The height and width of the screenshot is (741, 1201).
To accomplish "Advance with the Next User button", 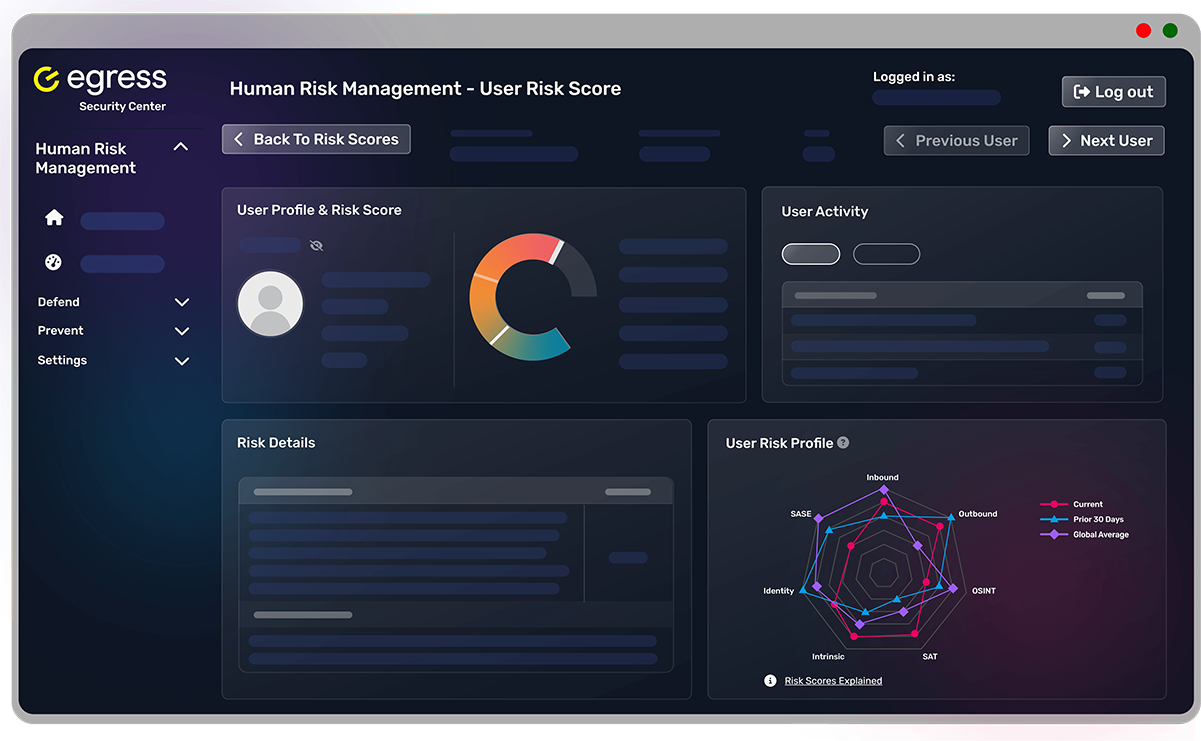I will [x=1106, y=140].
